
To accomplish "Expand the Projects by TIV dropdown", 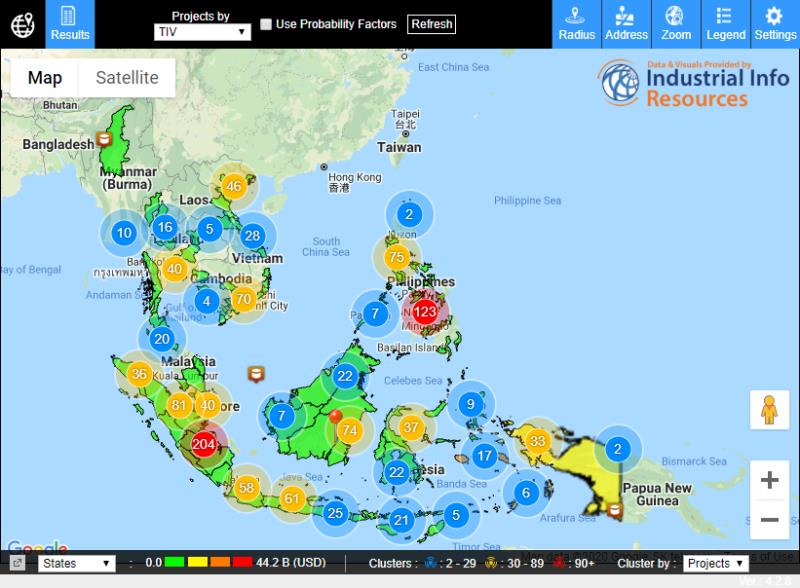I will 202,32.
